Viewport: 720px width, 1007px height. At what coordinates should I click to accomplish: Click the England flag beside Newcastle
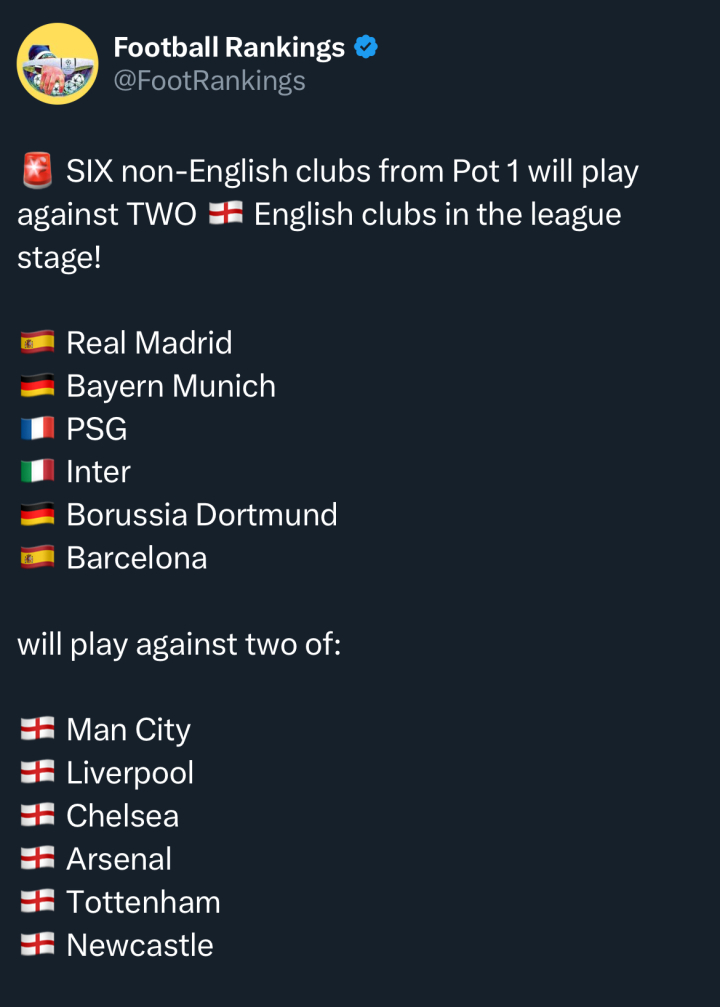[x=37, y=945]
